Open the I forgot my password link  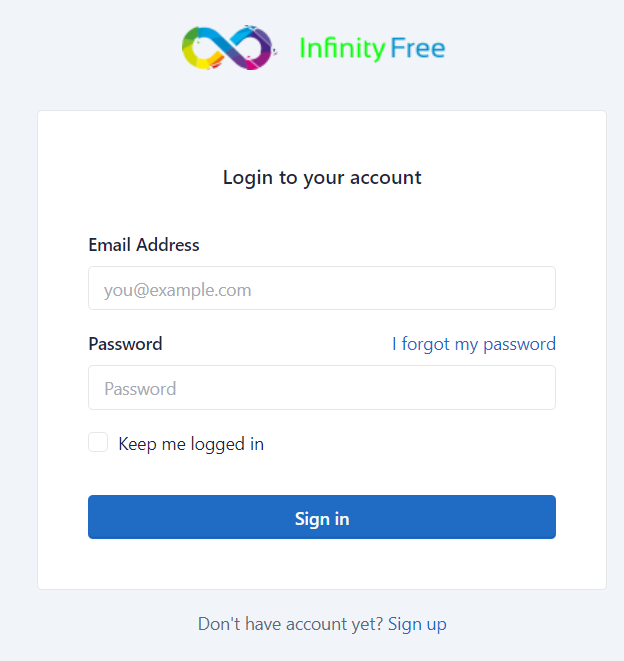pos(474,344)
